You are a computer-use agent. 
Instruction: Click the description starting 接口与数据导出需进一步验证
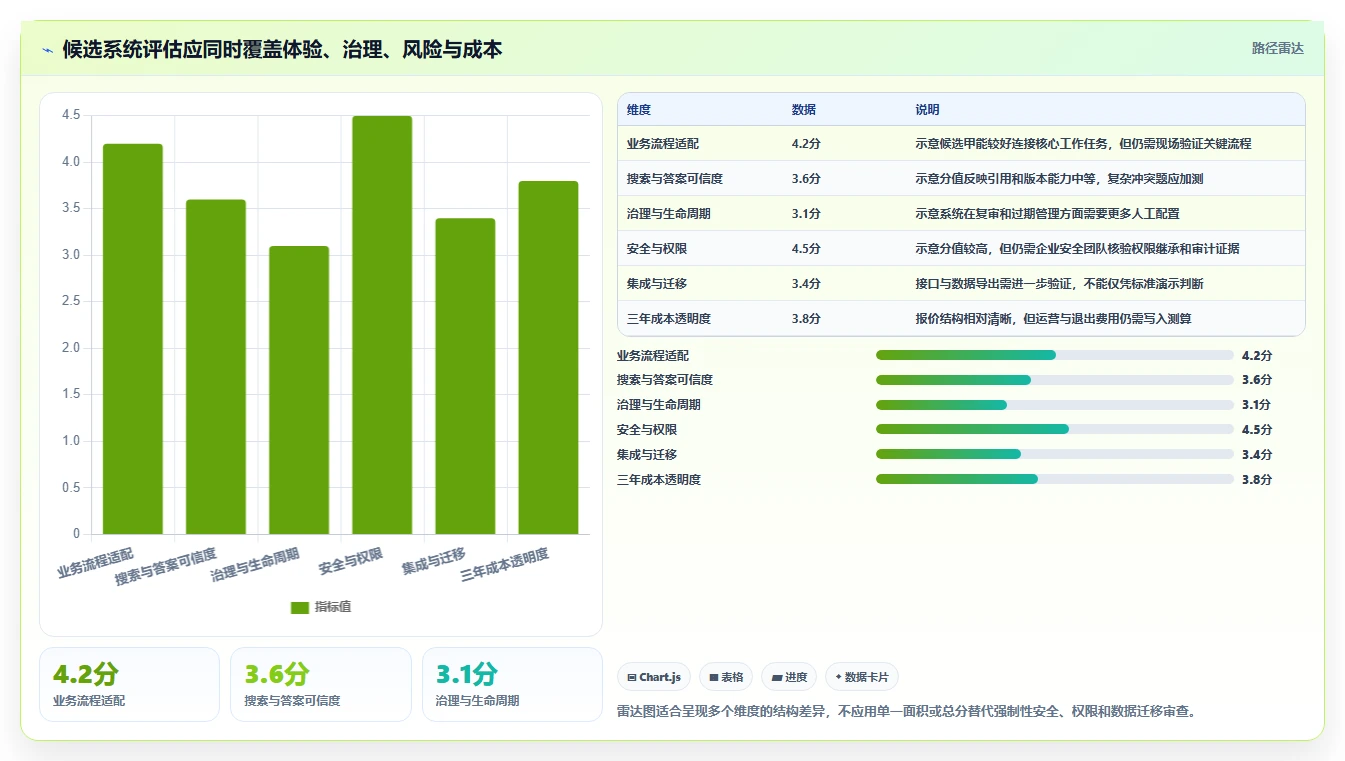pyautogui.click(x=1059, y=284)
